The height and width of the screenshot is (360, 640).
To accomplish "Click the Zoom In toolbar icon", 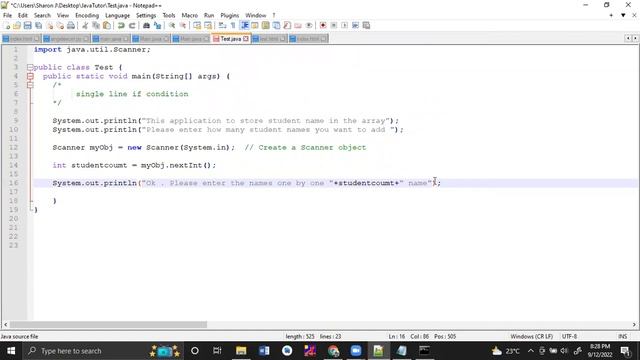I will click(x=171, y=25).
